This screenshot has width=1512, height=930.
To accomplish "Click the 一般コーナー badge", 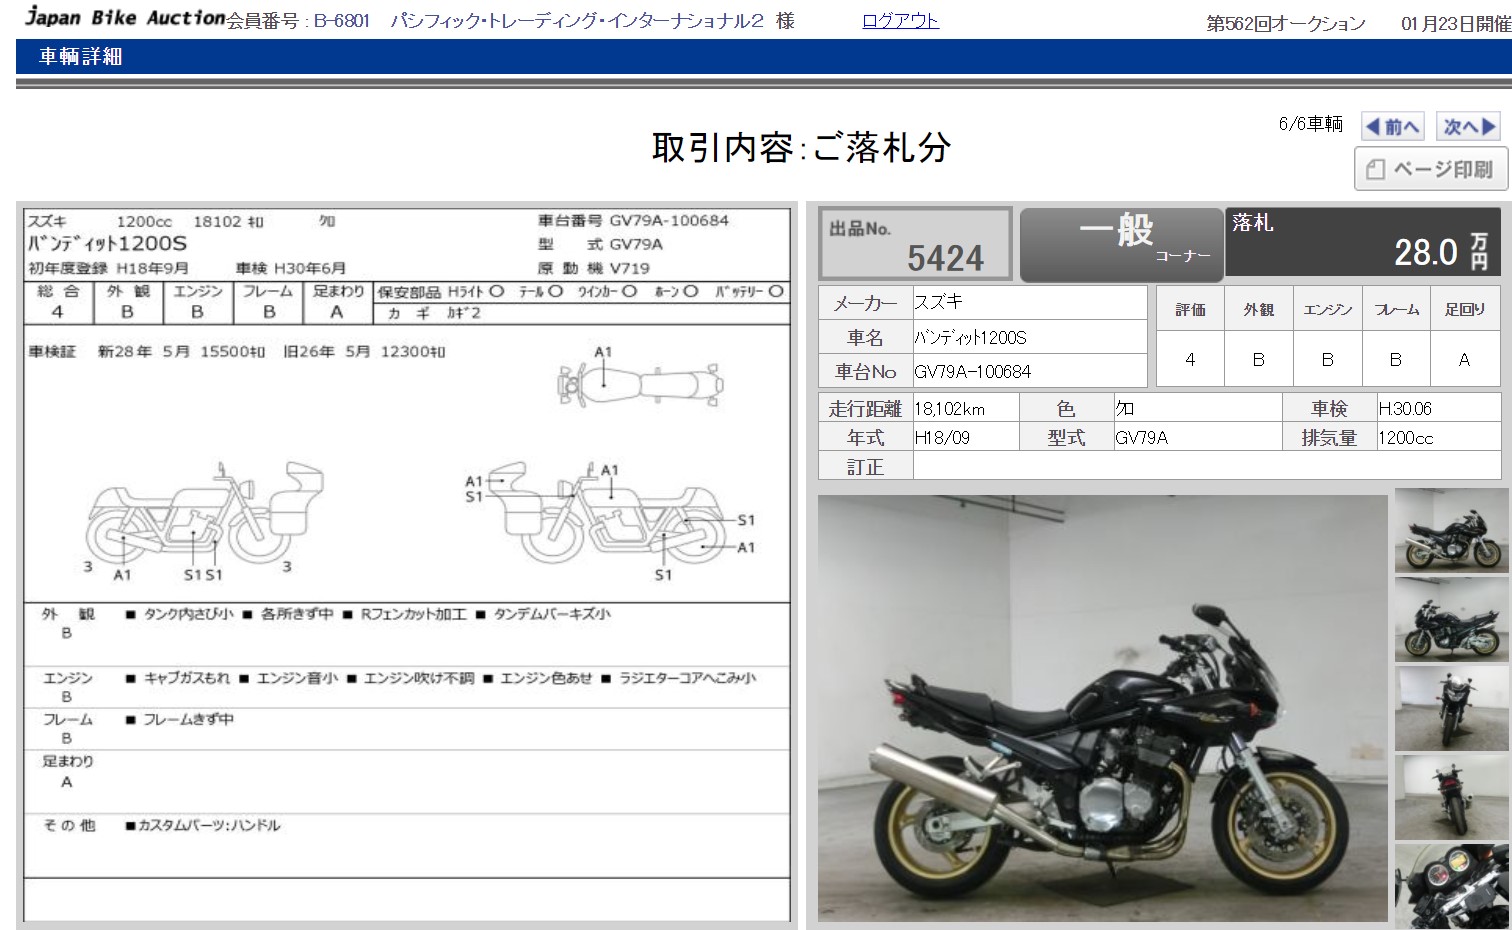I will [1120, 244].
